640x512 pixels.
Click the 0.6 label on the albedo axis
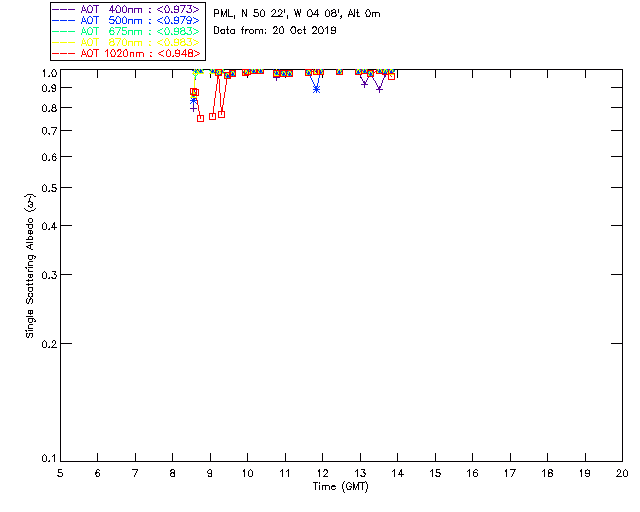(49, 157)
